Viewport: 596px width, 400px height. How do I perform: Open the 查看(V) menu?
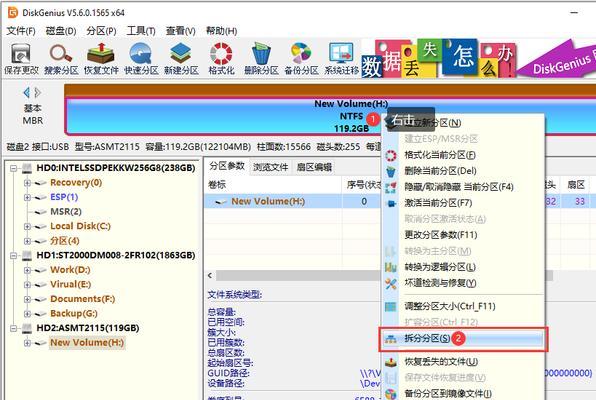[x=181, y=31]
